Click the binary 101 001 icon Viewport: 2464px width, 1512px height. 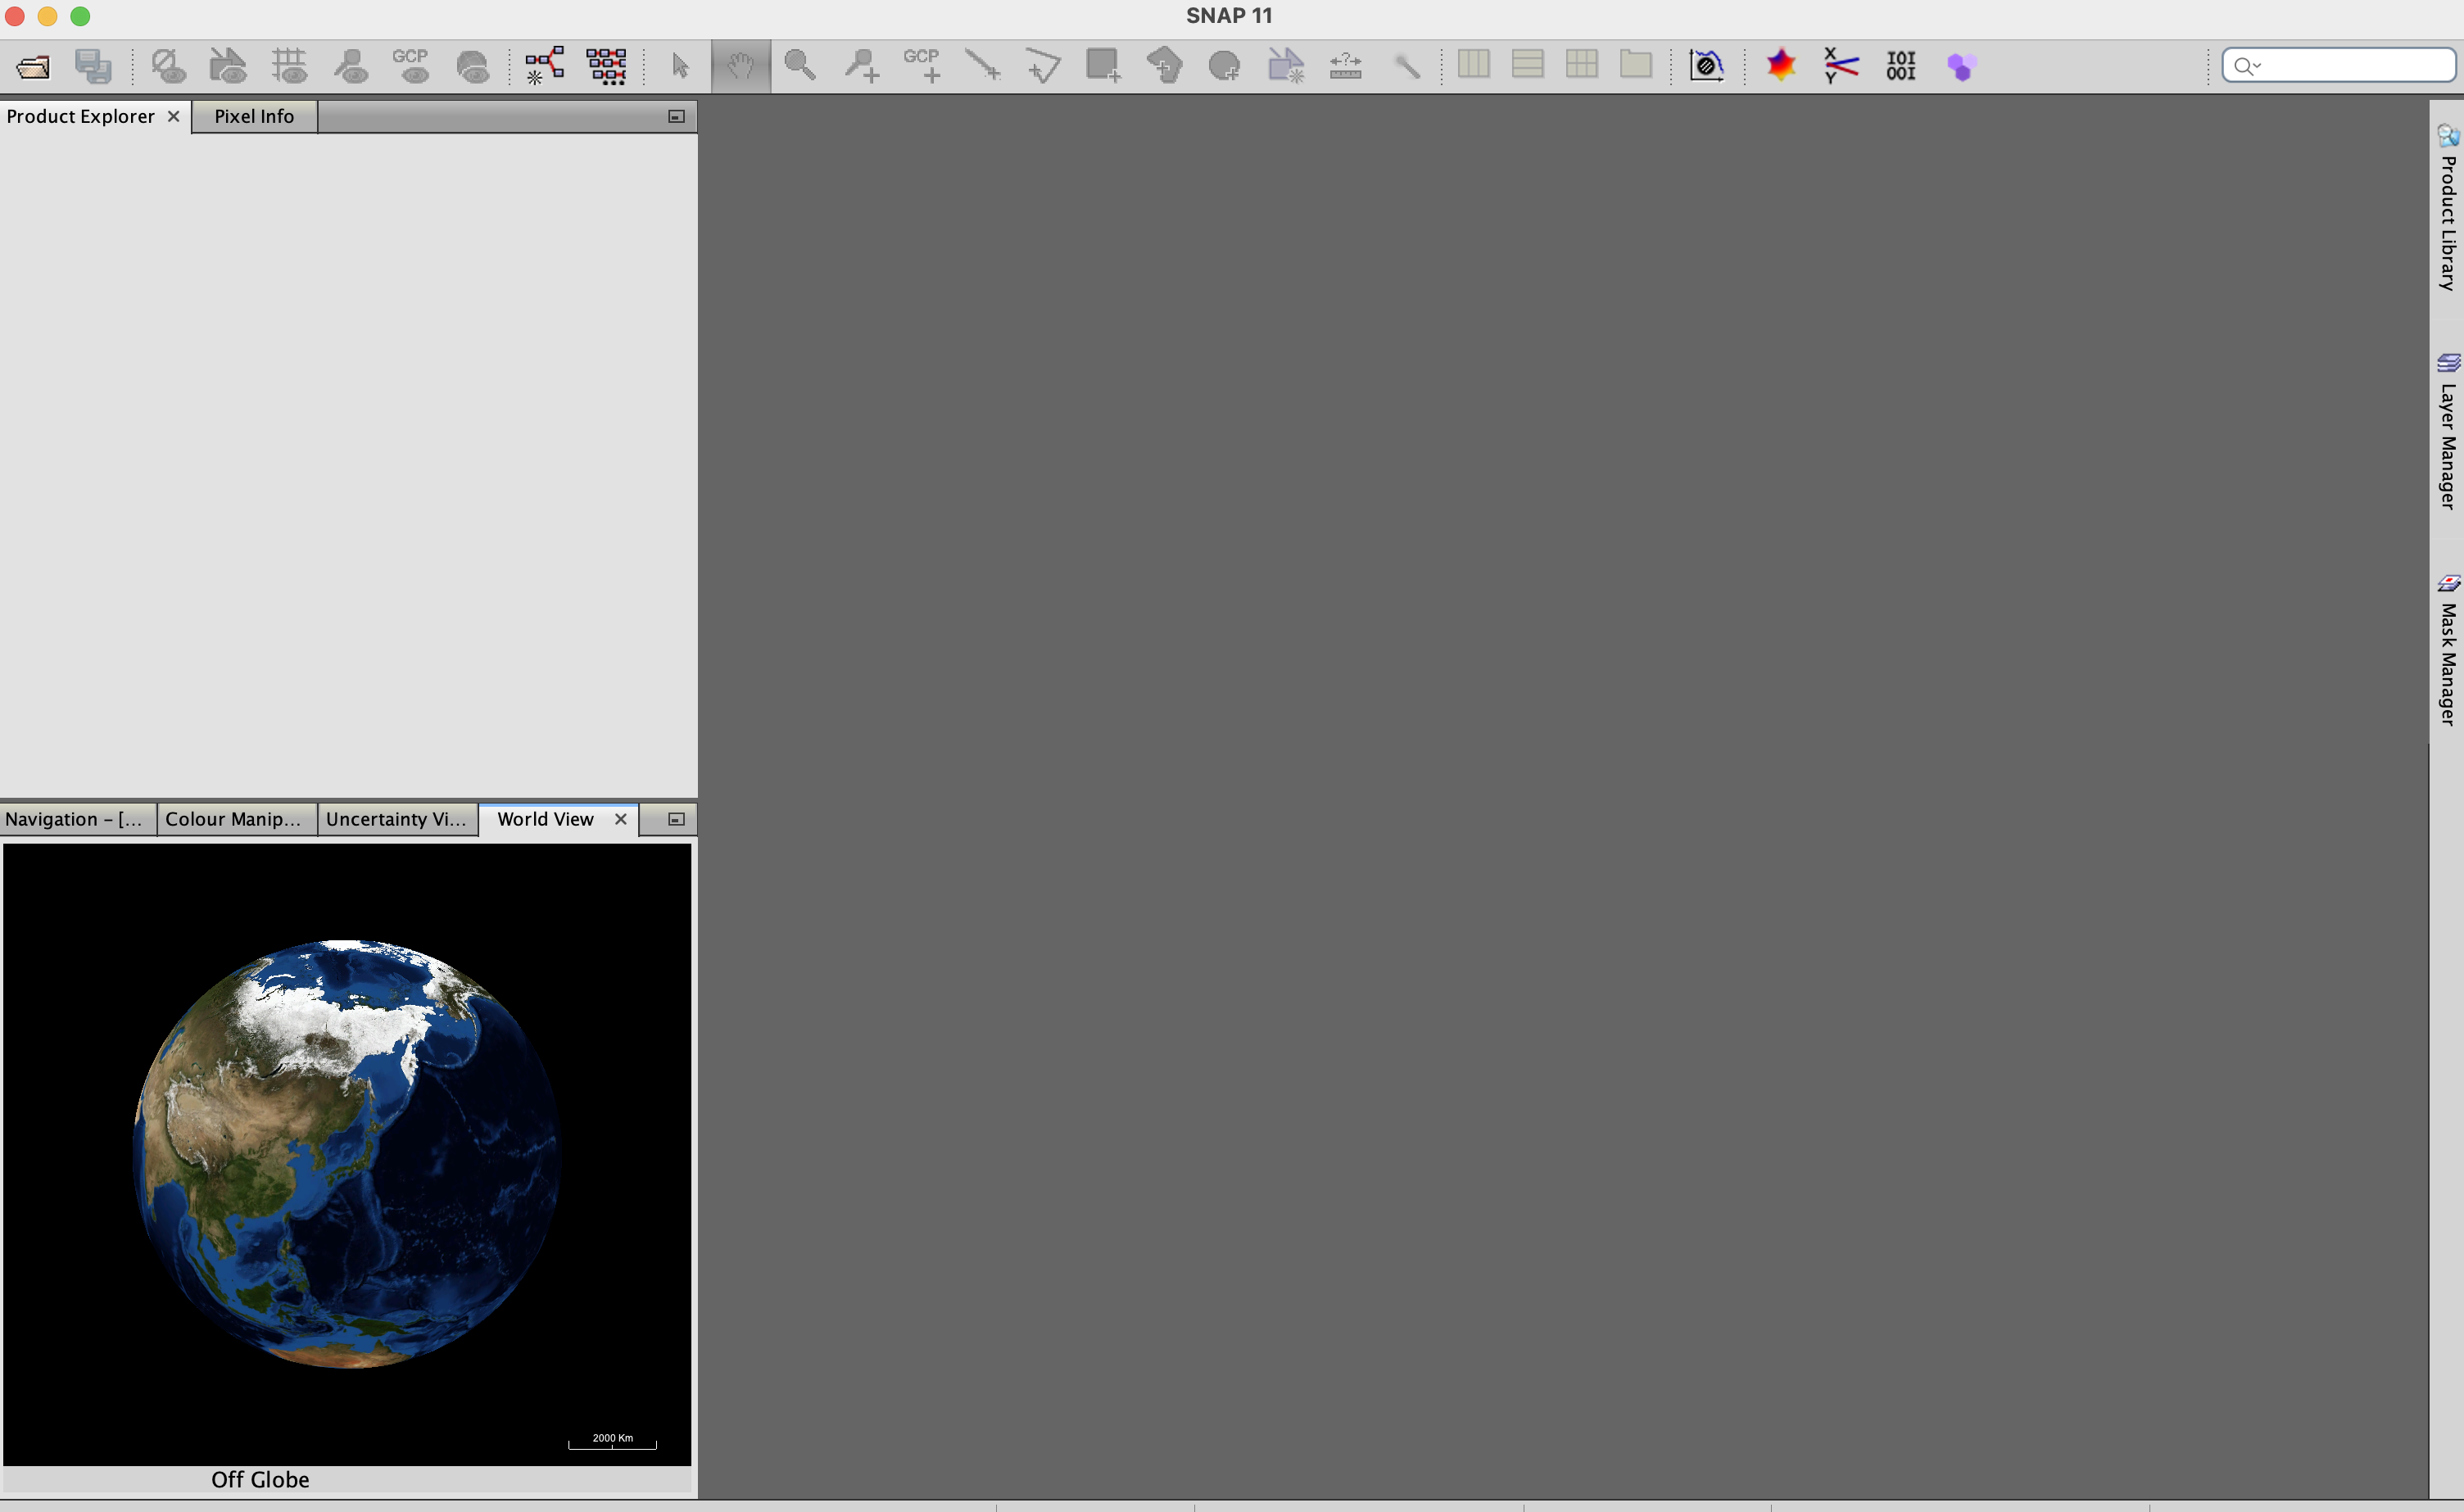[x=1900, y=66]
